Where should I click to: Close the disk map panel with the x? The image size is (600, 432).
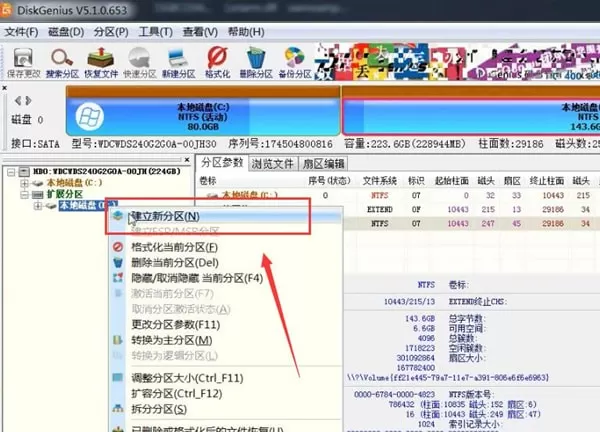click(4, 88)
